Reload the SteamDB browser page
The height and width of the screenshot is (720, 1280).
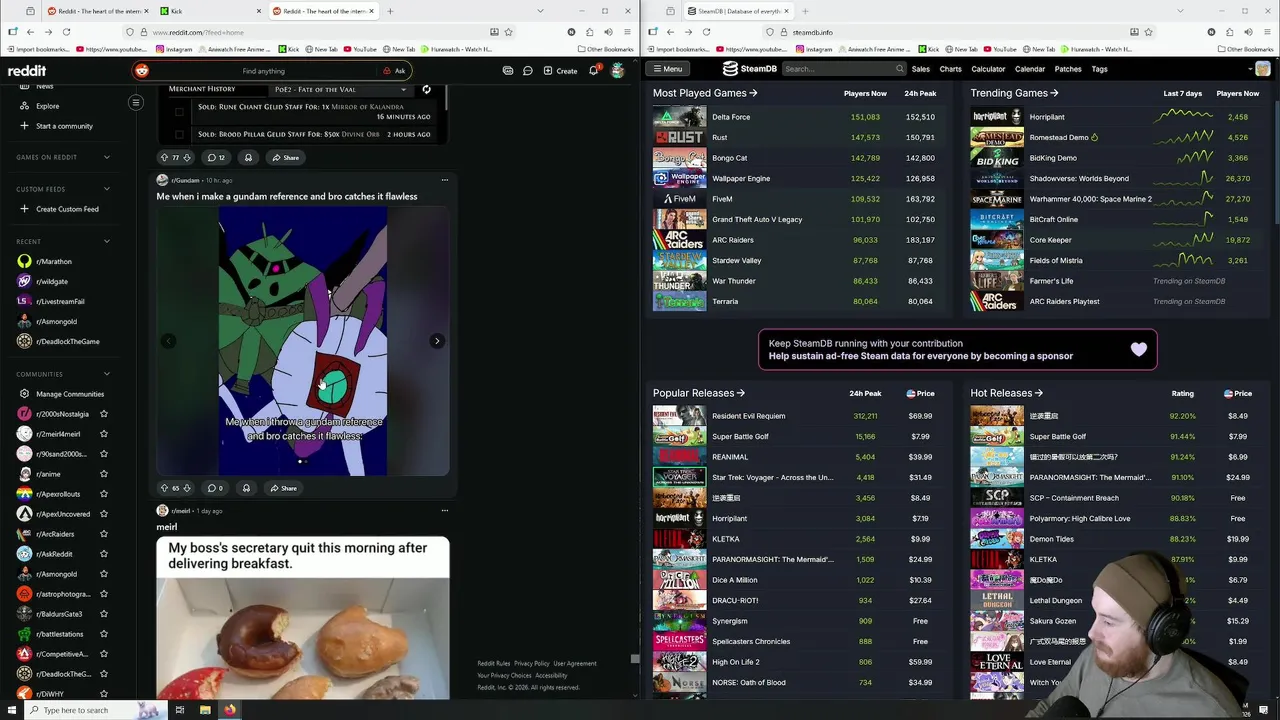[x=706, y=32]
